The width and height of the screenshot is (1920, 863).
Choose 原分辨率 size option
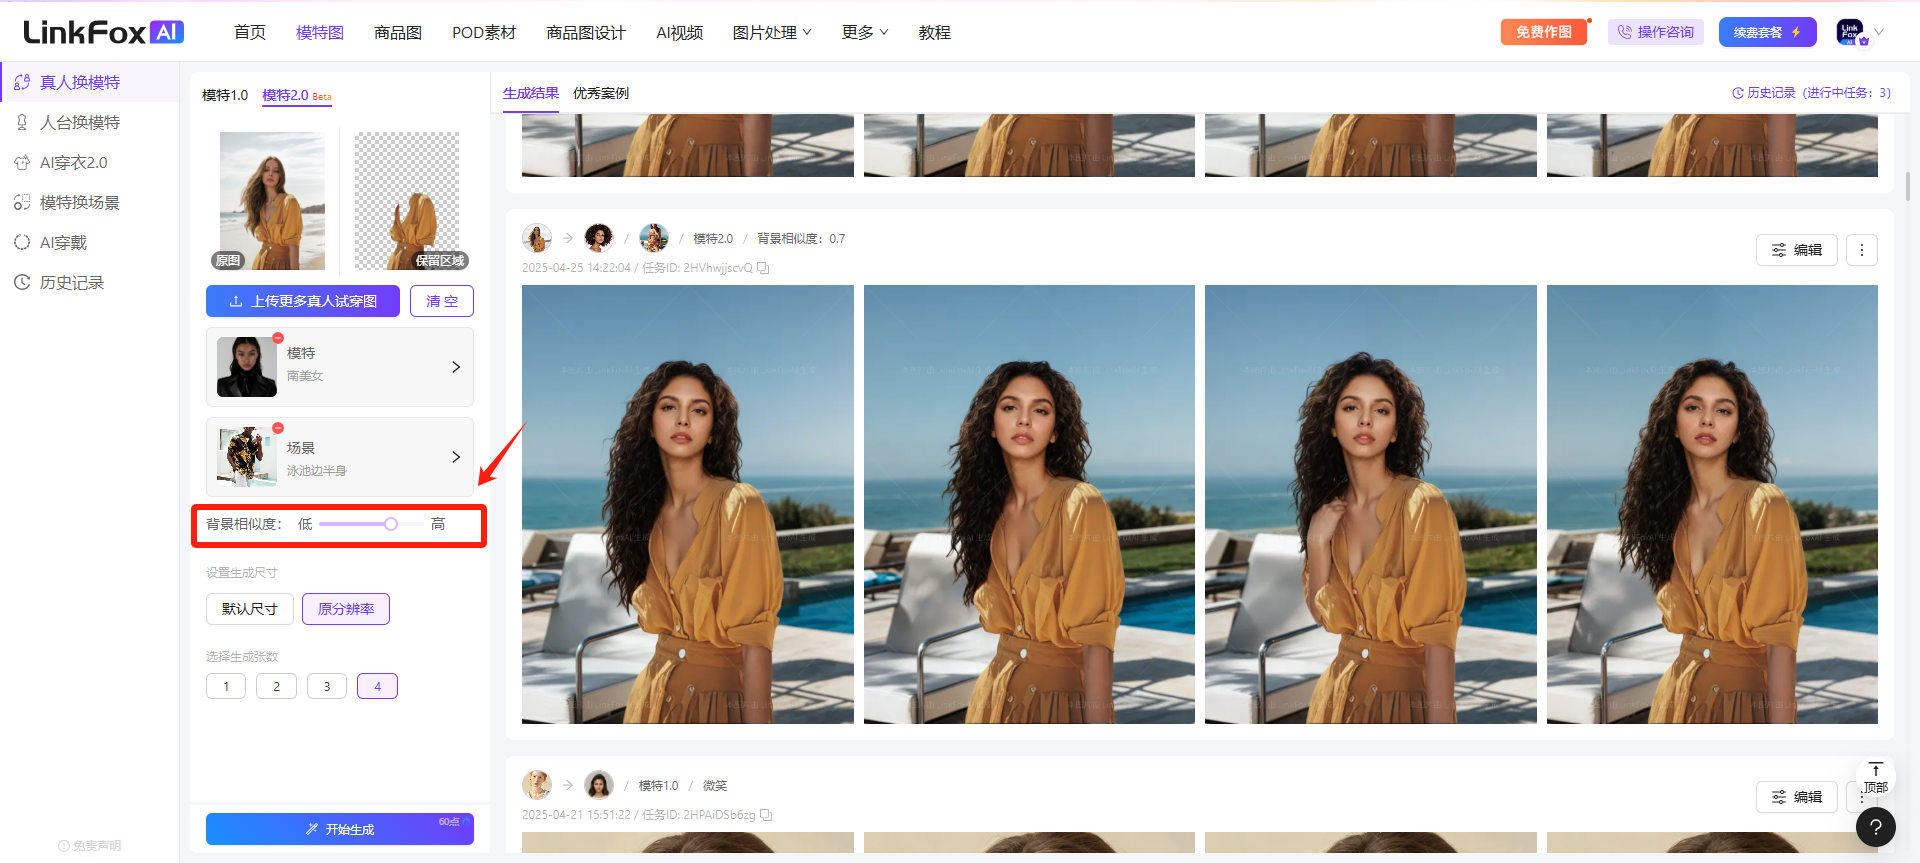tap(346, 609)
